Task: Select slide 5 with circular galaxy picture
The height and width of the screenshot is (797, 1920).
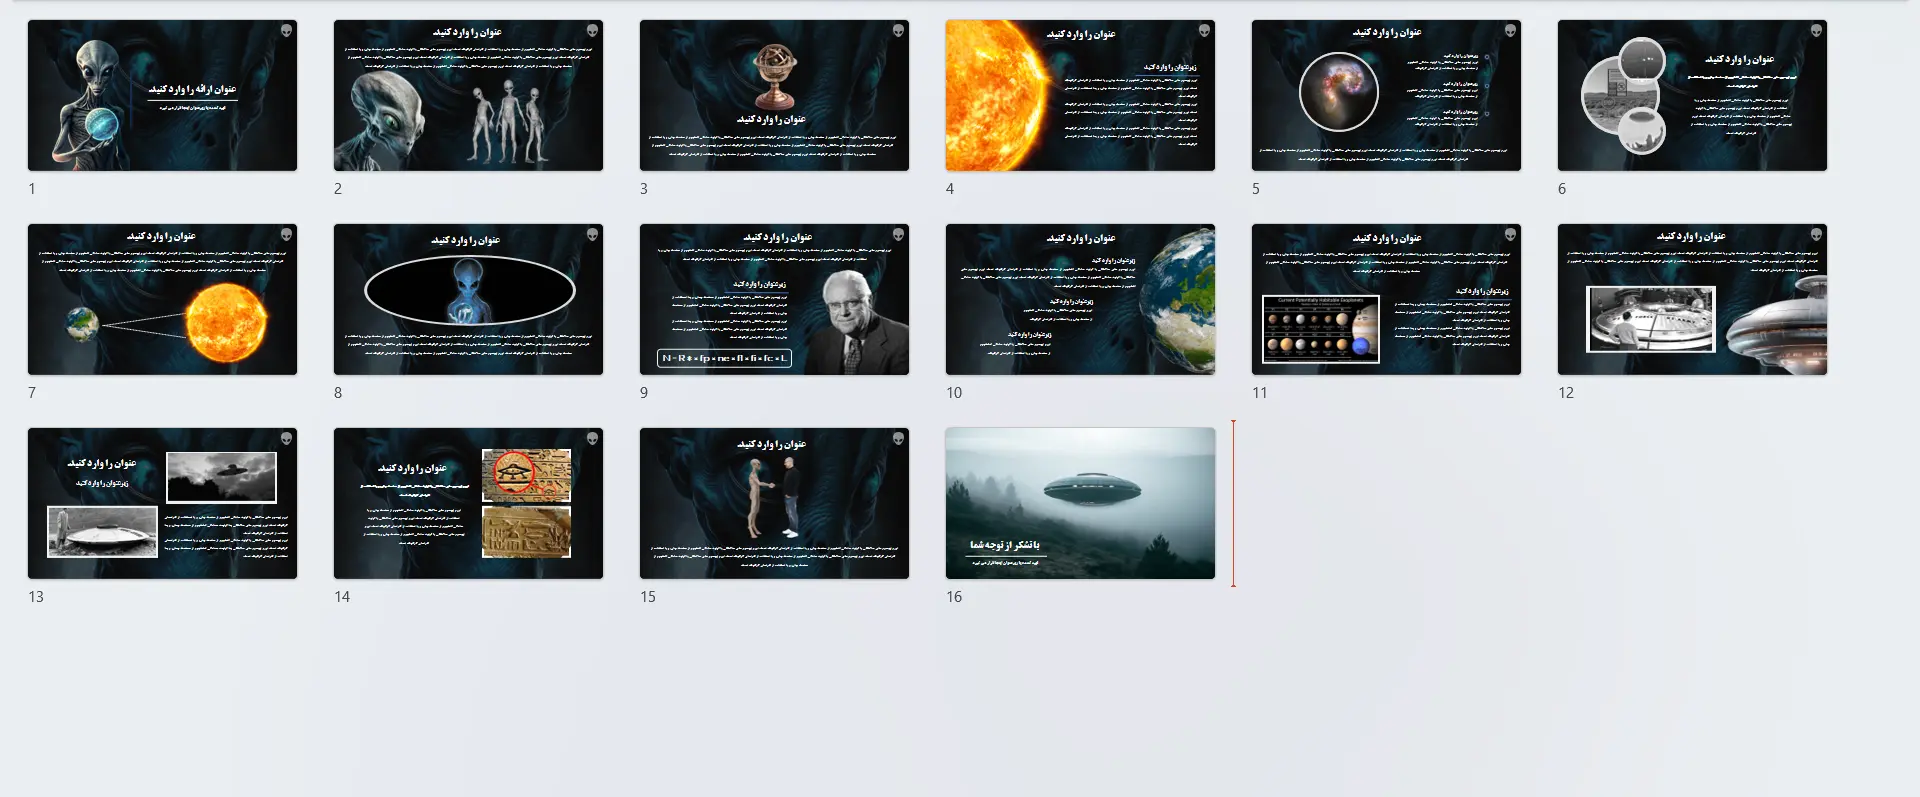Action: 1386,95
